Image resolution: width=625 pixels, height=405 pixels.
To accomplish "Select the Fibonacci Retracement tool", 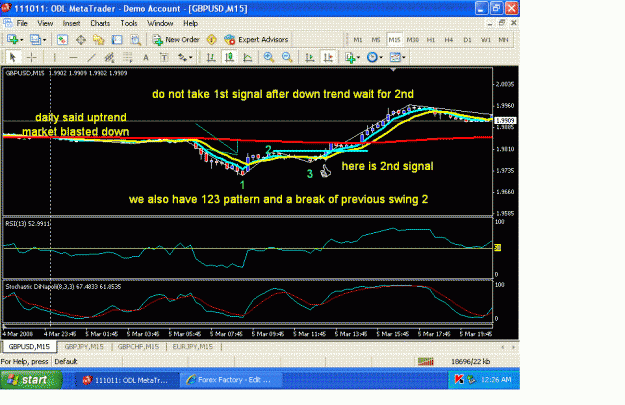I will coord(128,57).
